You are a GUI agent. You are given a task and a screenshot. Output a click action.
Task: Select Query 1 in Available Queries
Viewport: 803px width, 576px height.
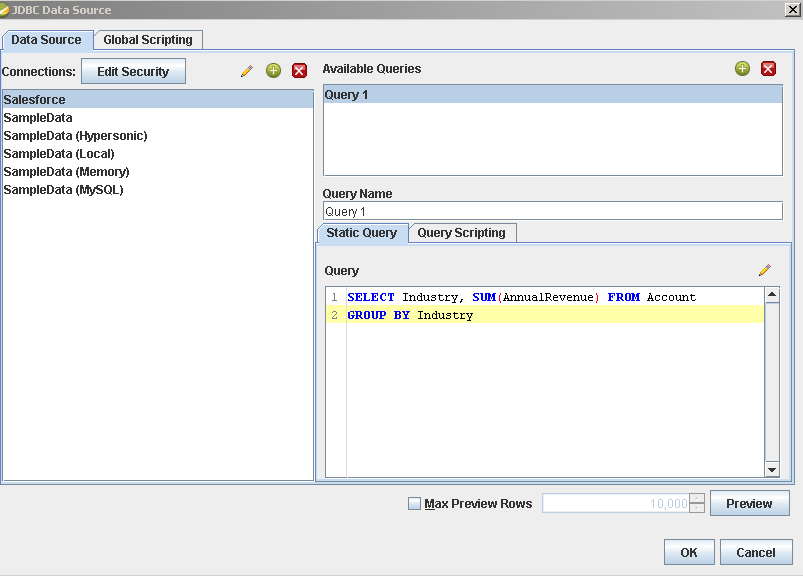click(x=552, y=95)
